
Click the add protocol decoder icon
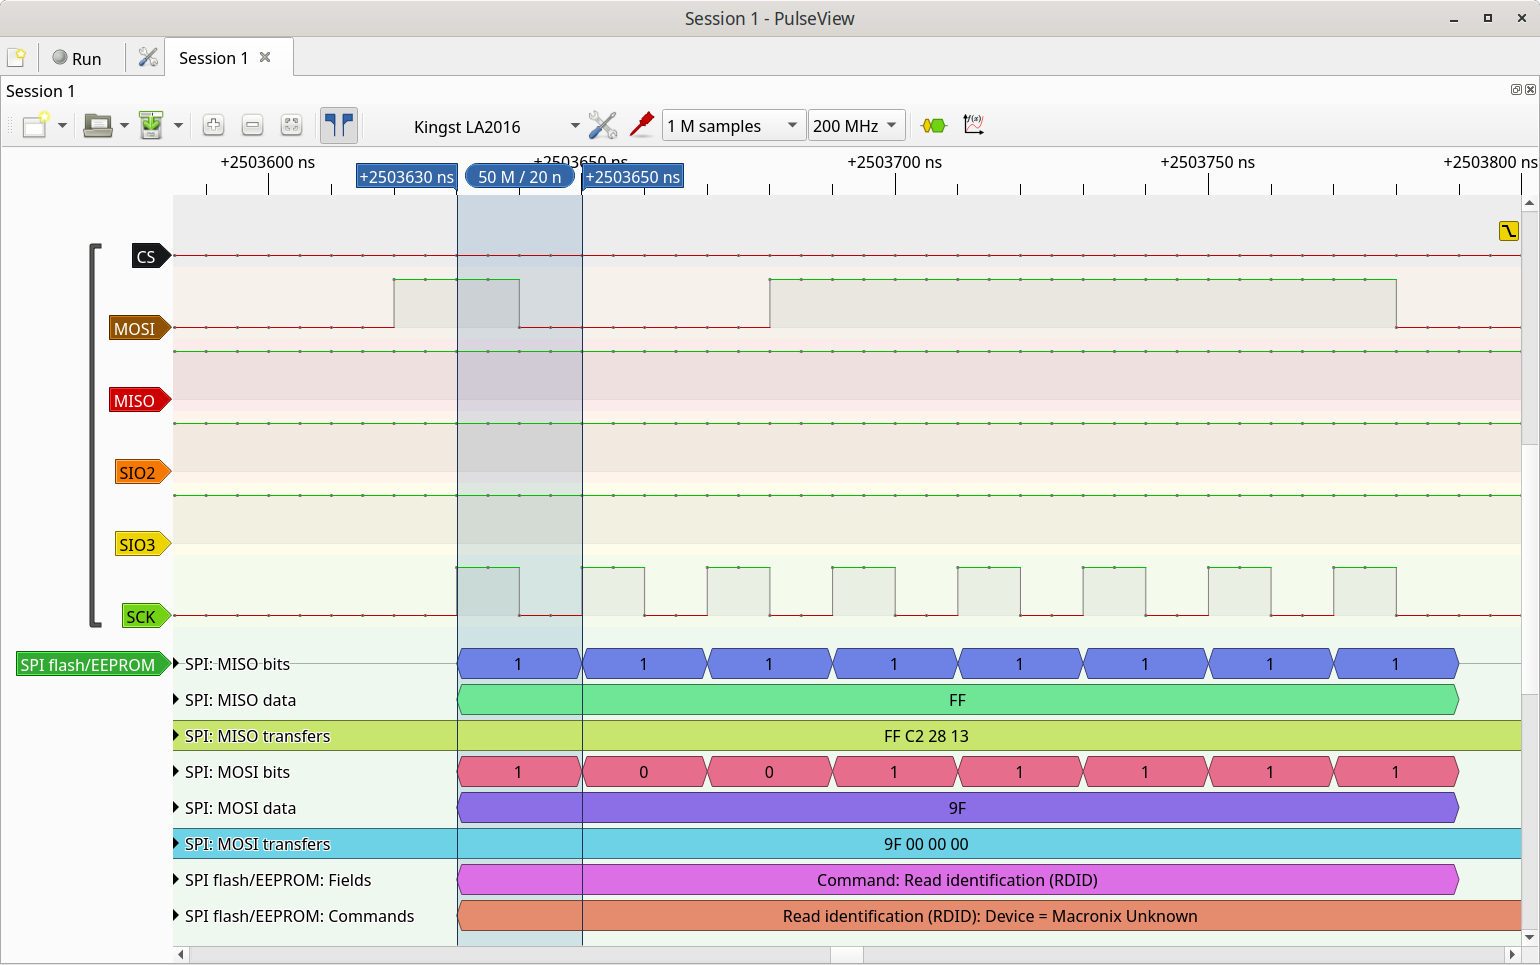pyautogui.click(x=933, y=125)
